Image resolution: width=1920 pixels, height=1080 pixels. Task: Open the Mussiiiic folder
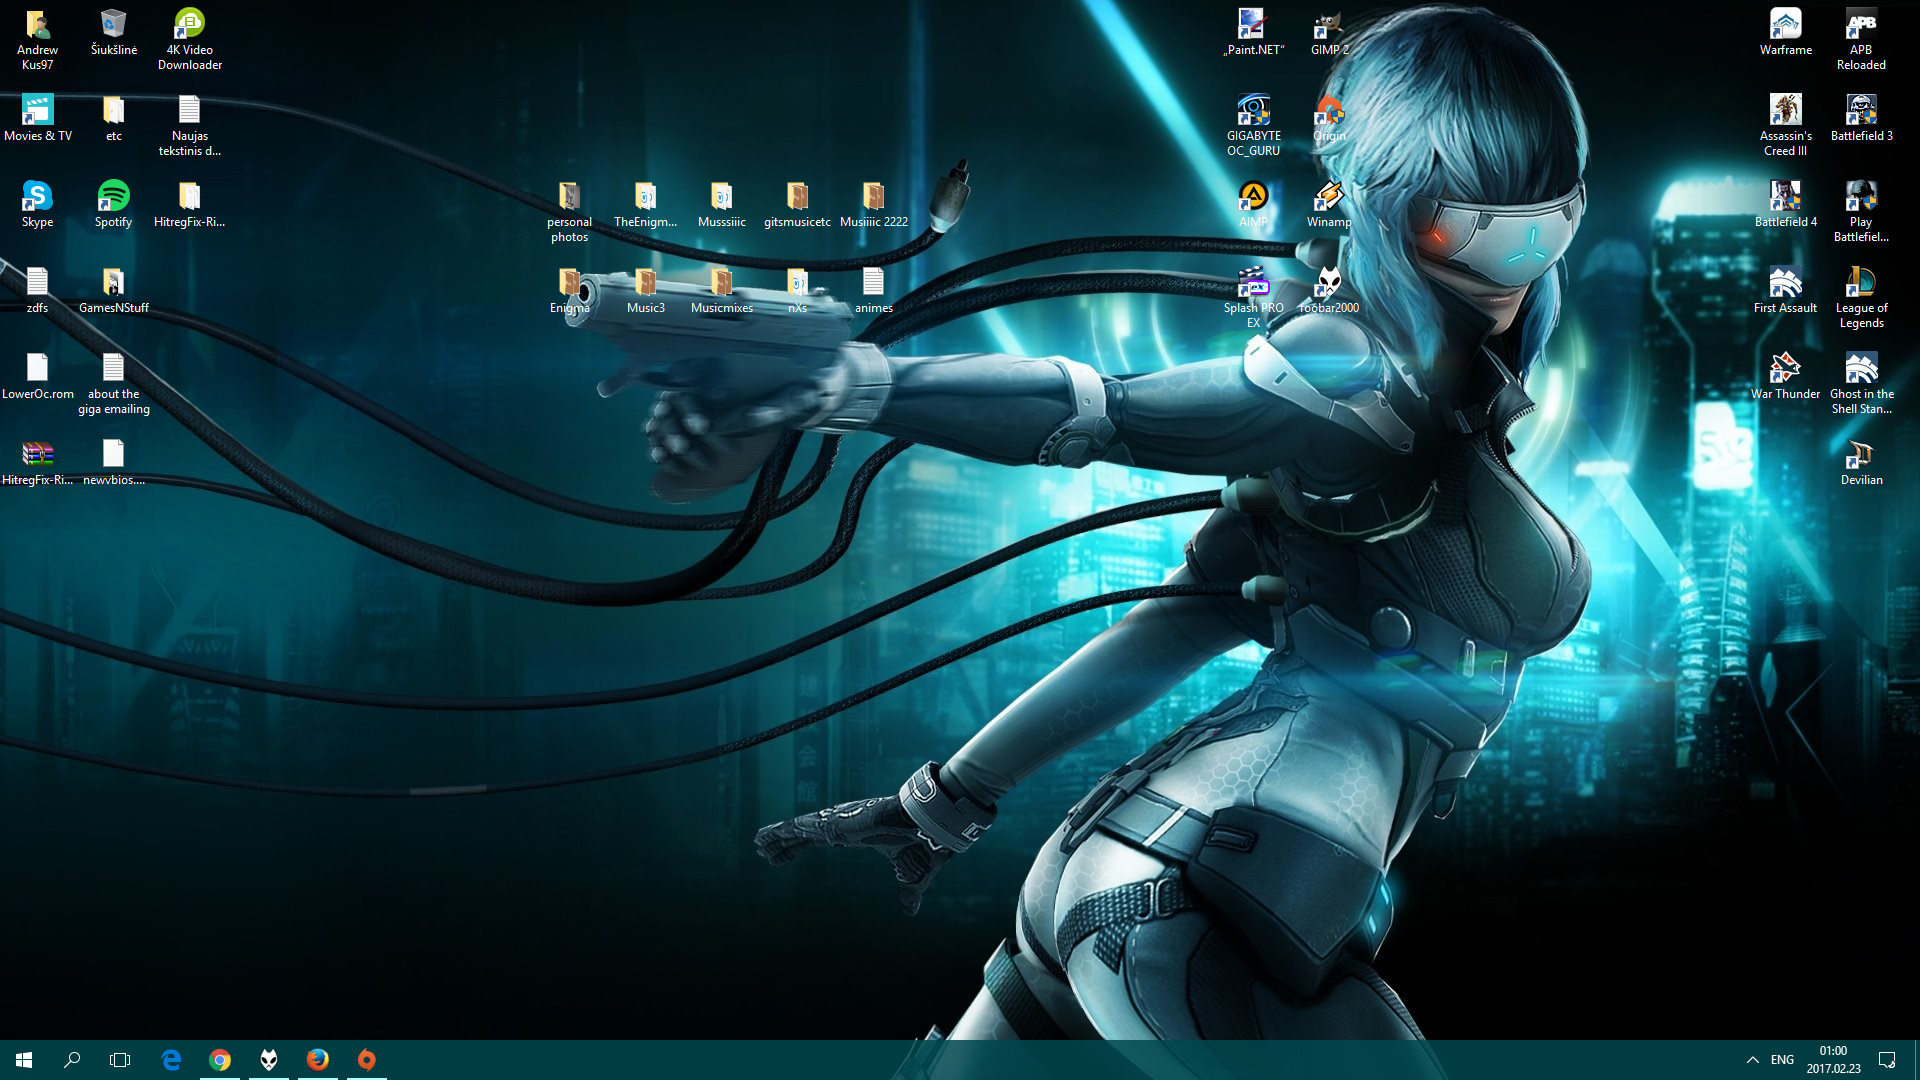pos(721,205)
